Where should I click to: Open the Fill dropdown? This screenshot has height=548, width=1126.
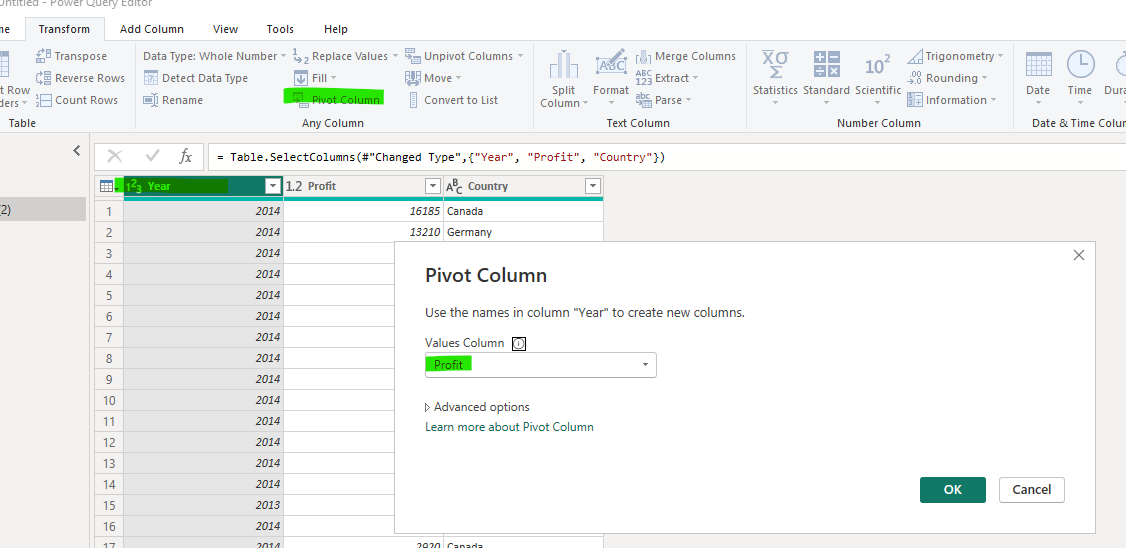pos(315,78)
